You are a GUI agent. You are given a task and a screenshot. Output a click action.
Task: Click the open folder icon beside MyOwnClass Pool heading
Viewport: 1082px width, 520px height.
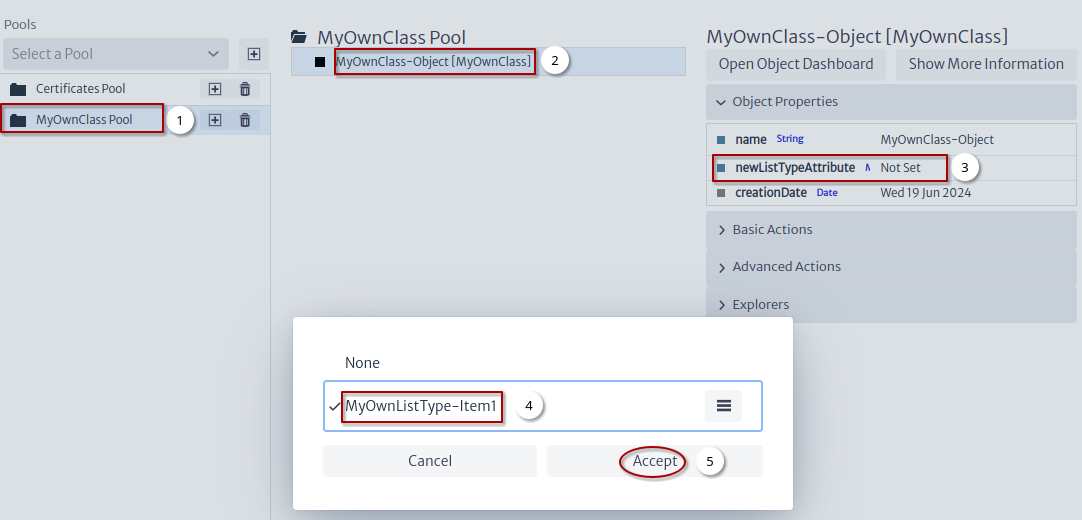click(x=299, y=37)
